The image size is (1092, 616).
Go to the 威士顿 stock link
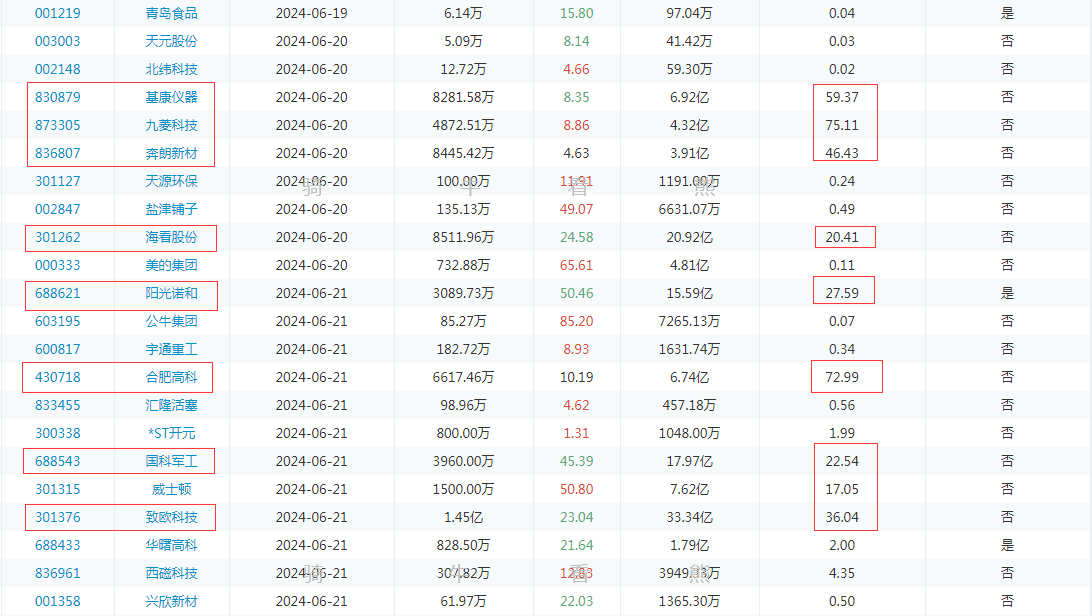pos(171,489)
